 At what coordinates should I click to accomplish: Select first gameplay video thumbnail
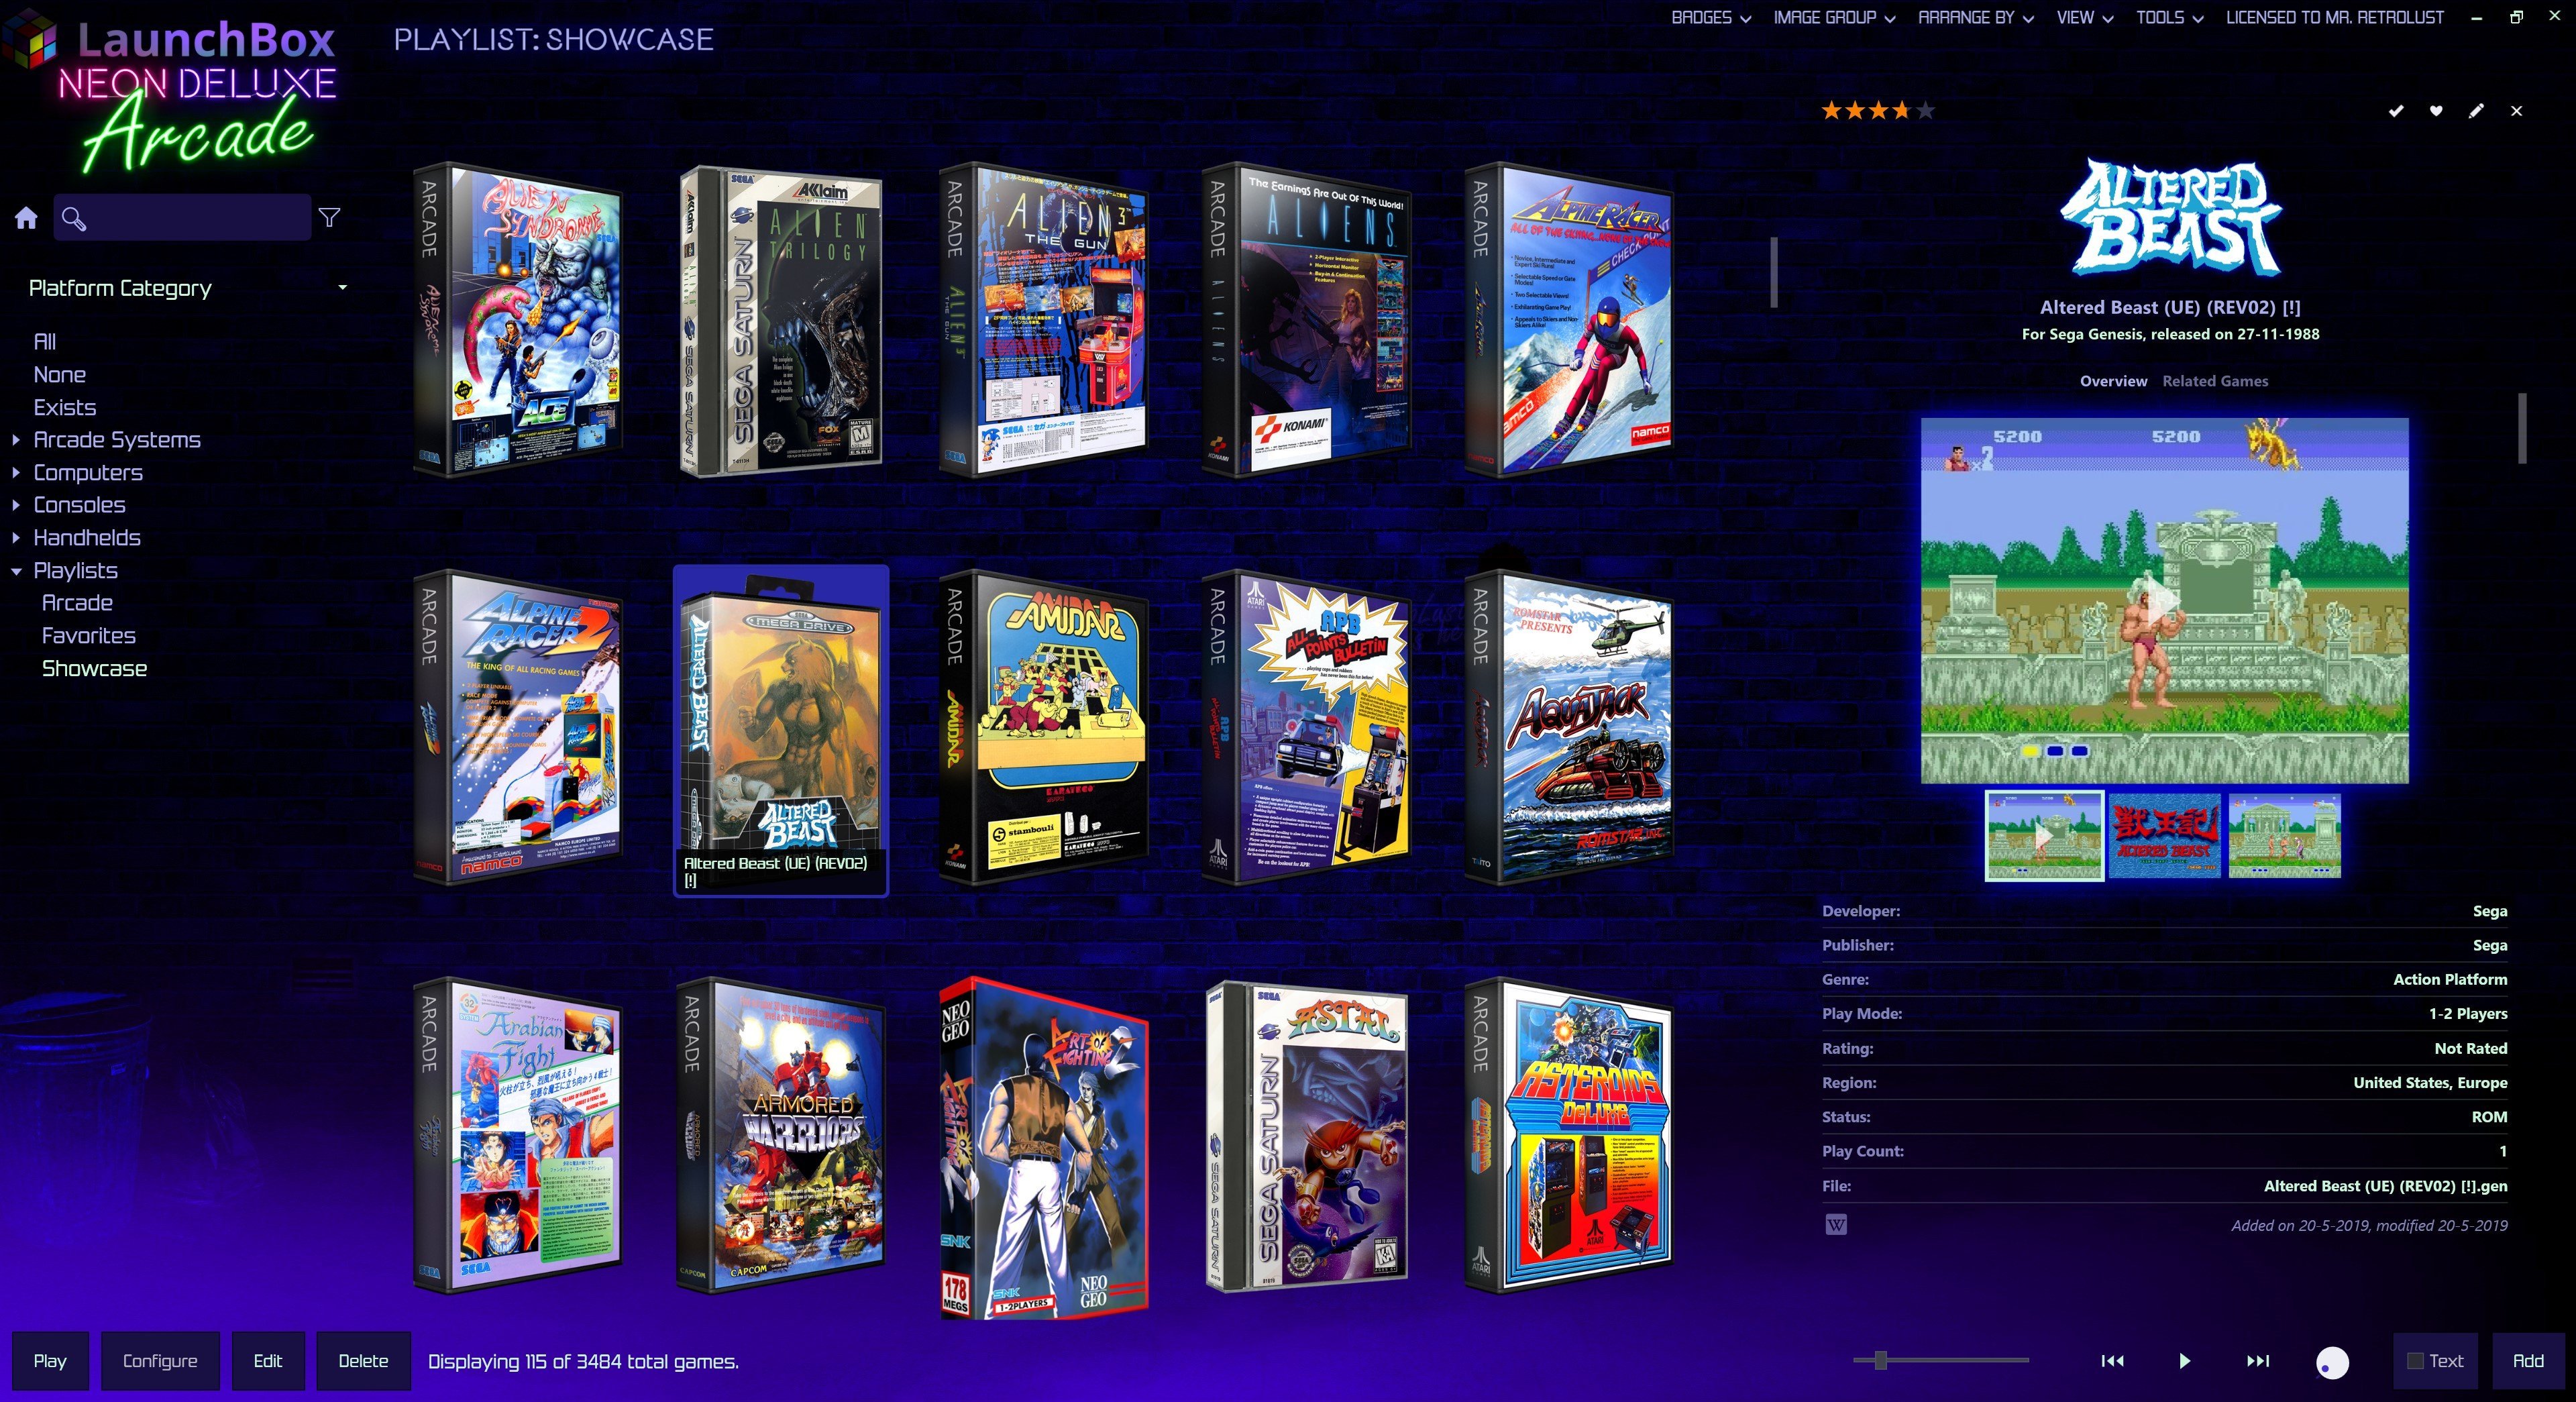(x=2044, y=835)
